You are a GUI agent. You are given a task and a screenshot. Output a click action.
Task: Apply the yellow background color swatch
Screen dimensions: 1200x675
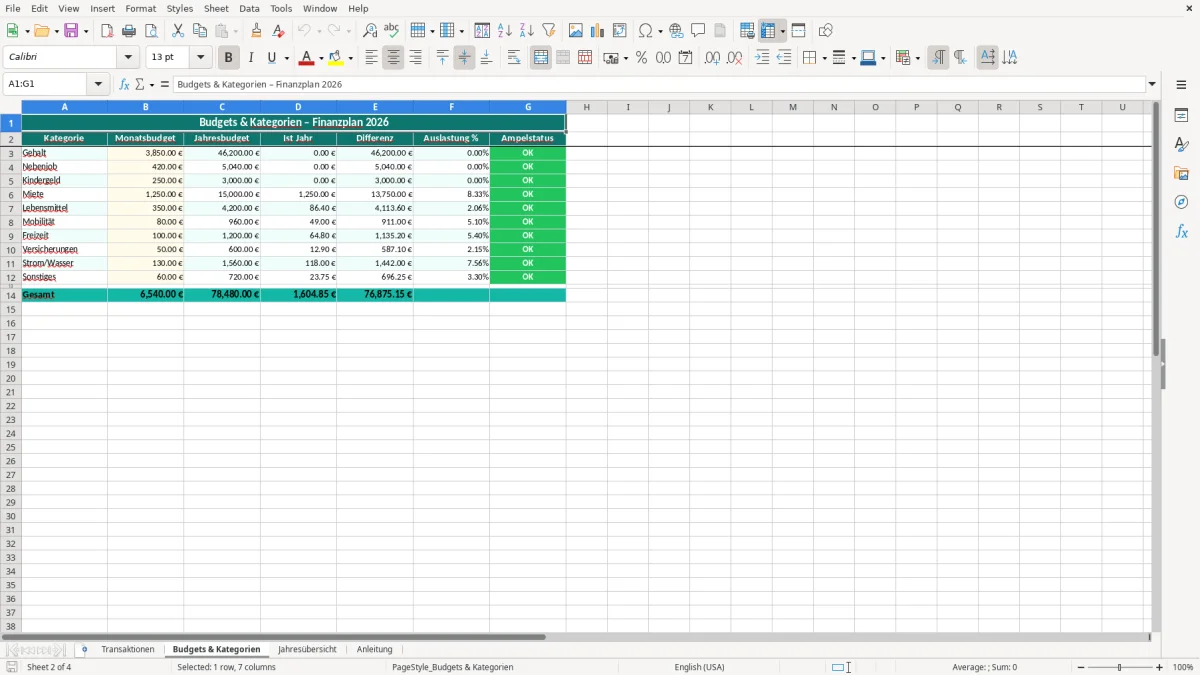point(336,58)
